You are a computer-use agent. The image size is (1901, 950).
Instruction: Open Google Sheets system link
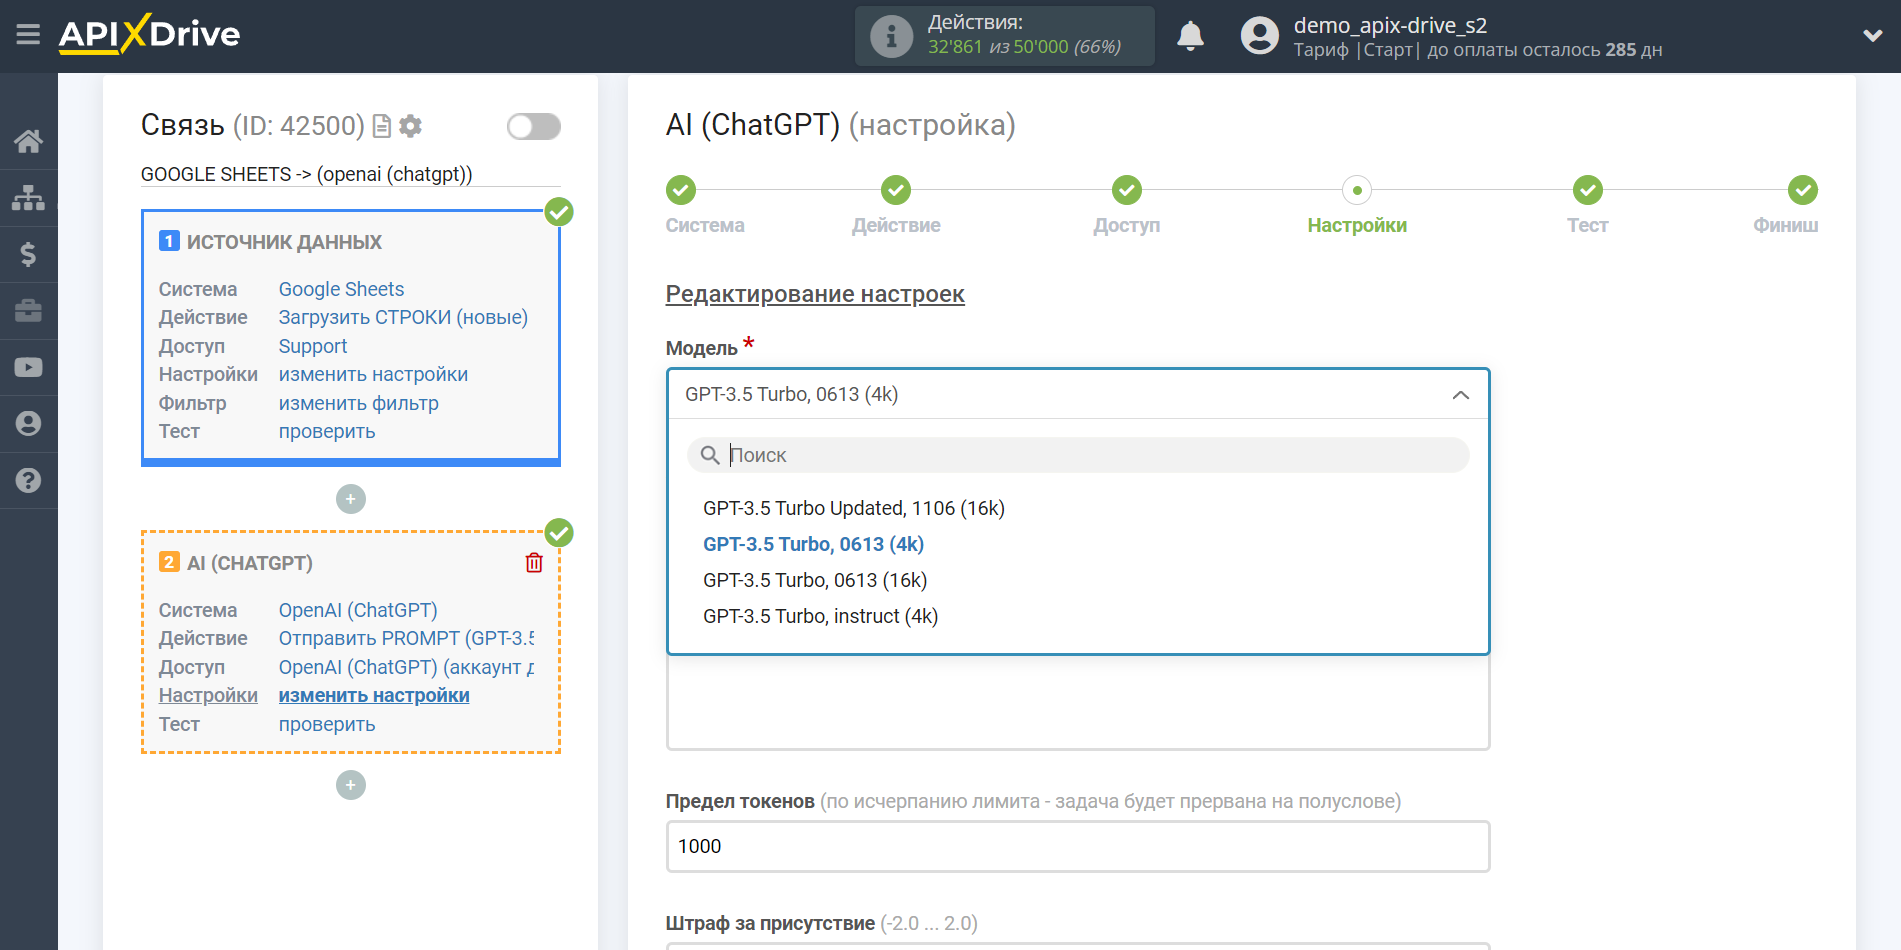(341, 289)
